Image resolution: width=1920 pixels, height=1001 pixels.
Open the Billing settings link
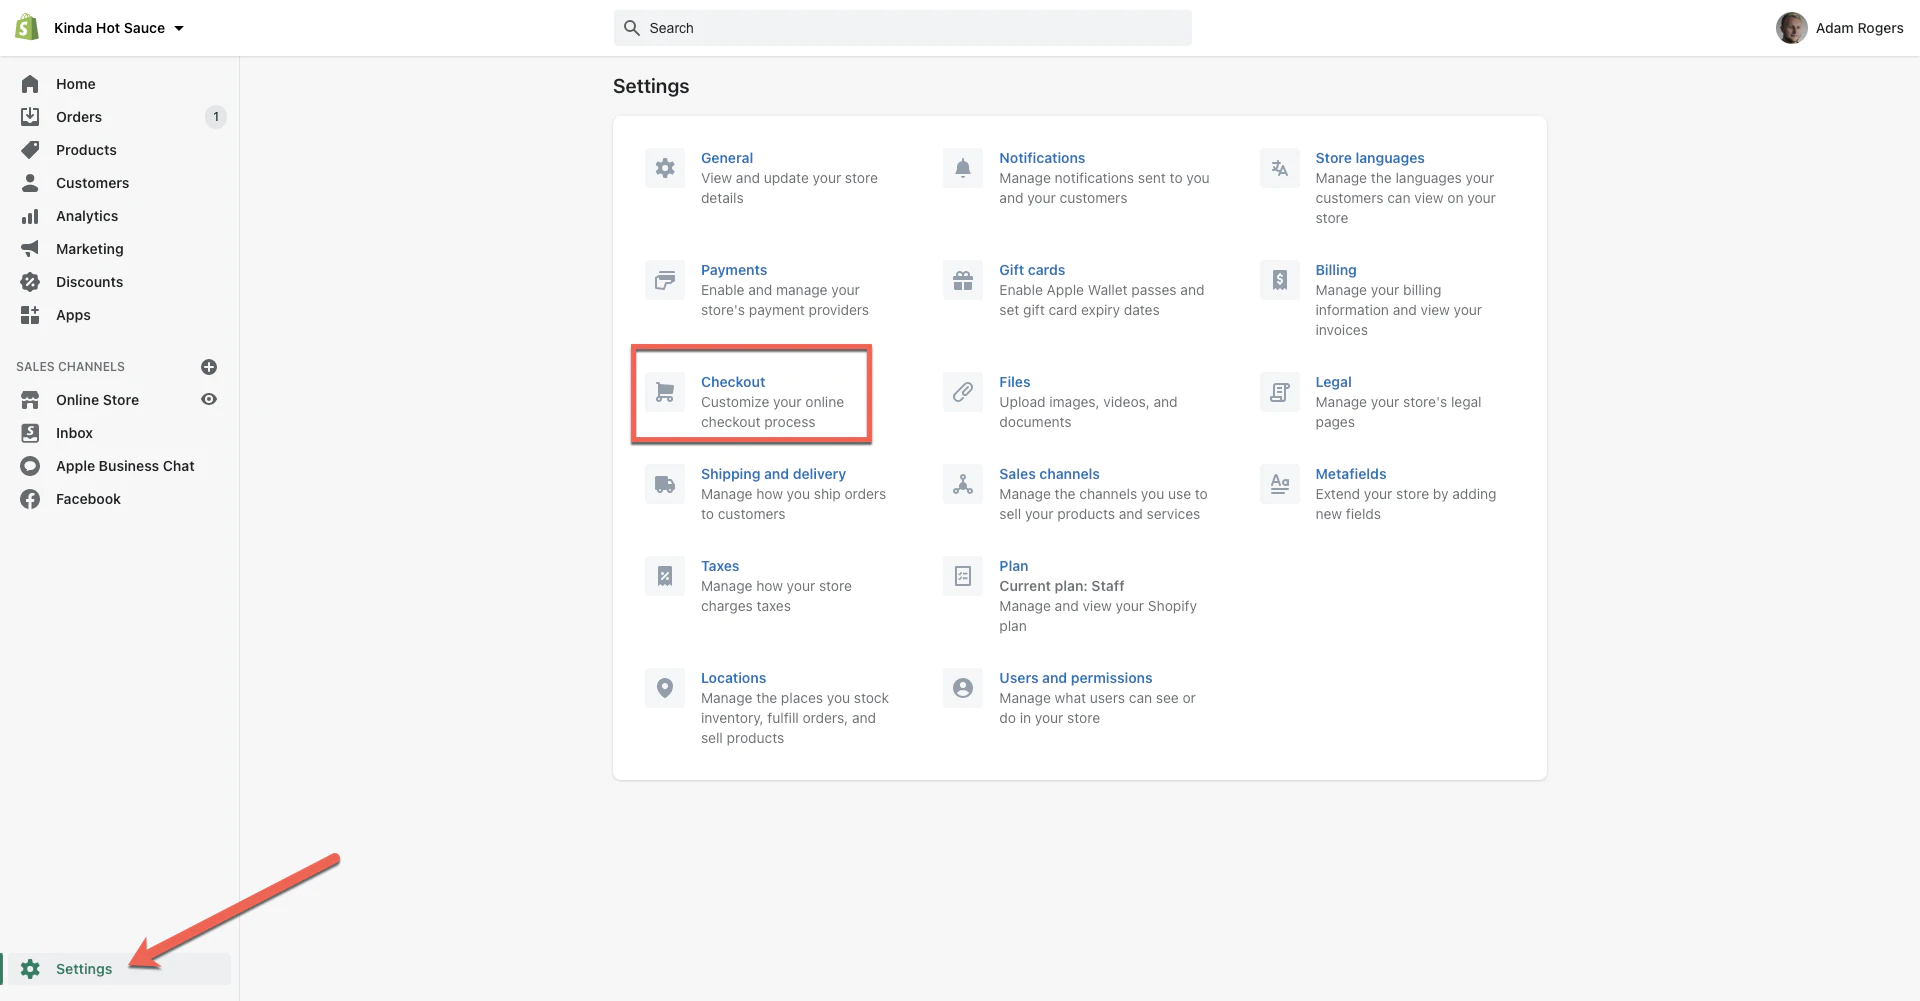pyautogui.click(x=1335, y=270)
